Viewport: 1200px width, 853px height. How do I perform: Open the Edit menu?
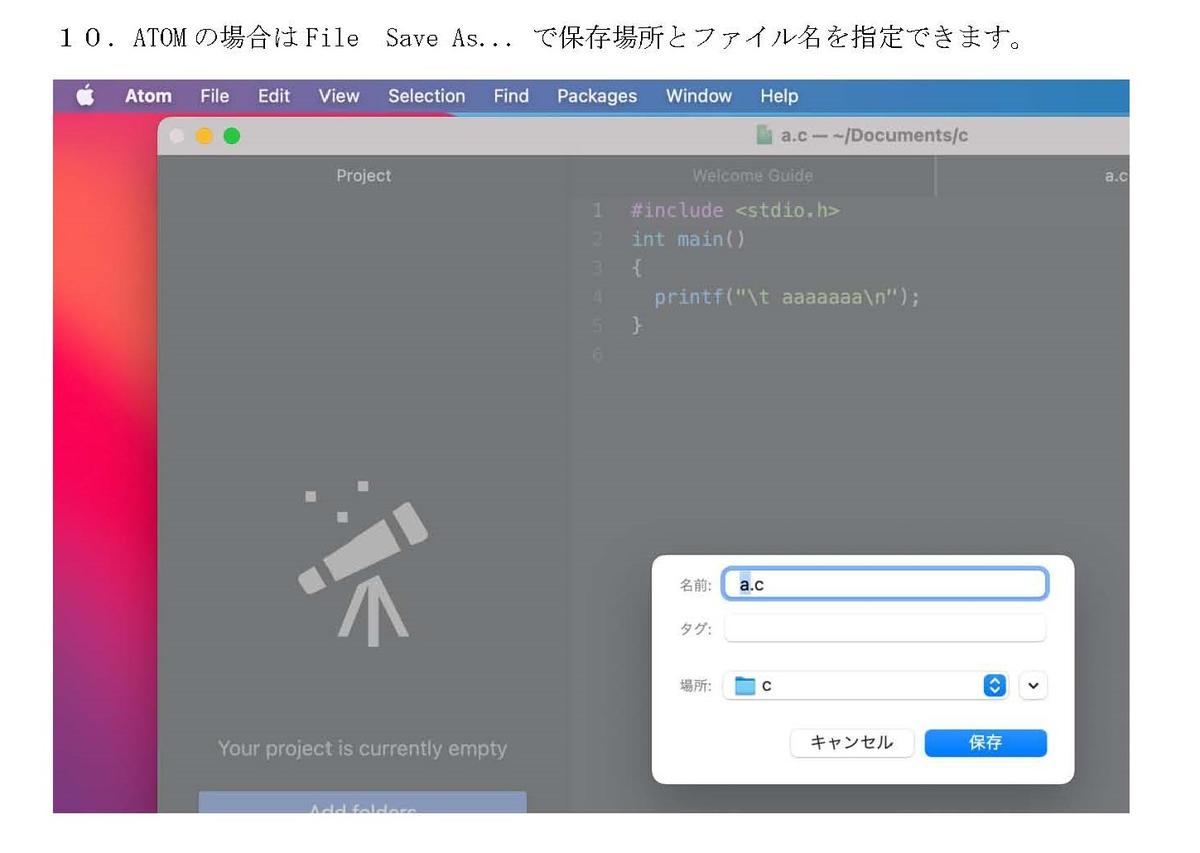(x=273, y=96)
